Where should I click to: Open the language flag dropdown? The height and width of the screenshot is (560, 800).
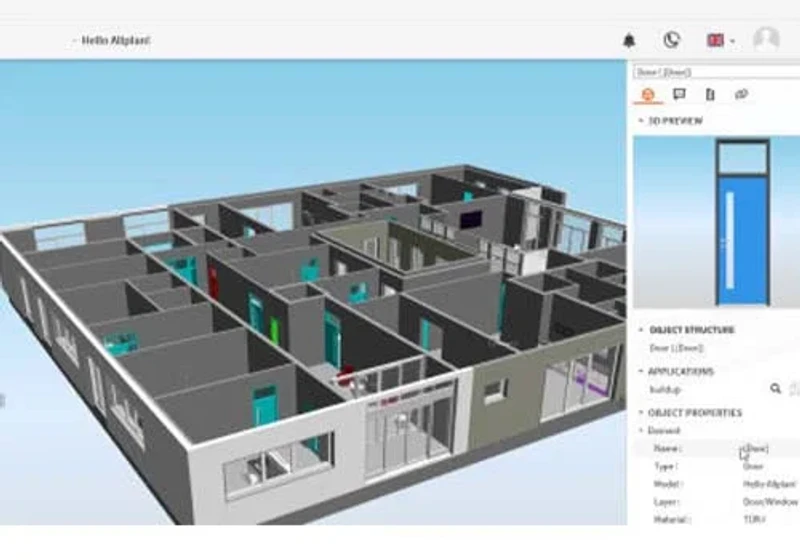coord(720,40)
